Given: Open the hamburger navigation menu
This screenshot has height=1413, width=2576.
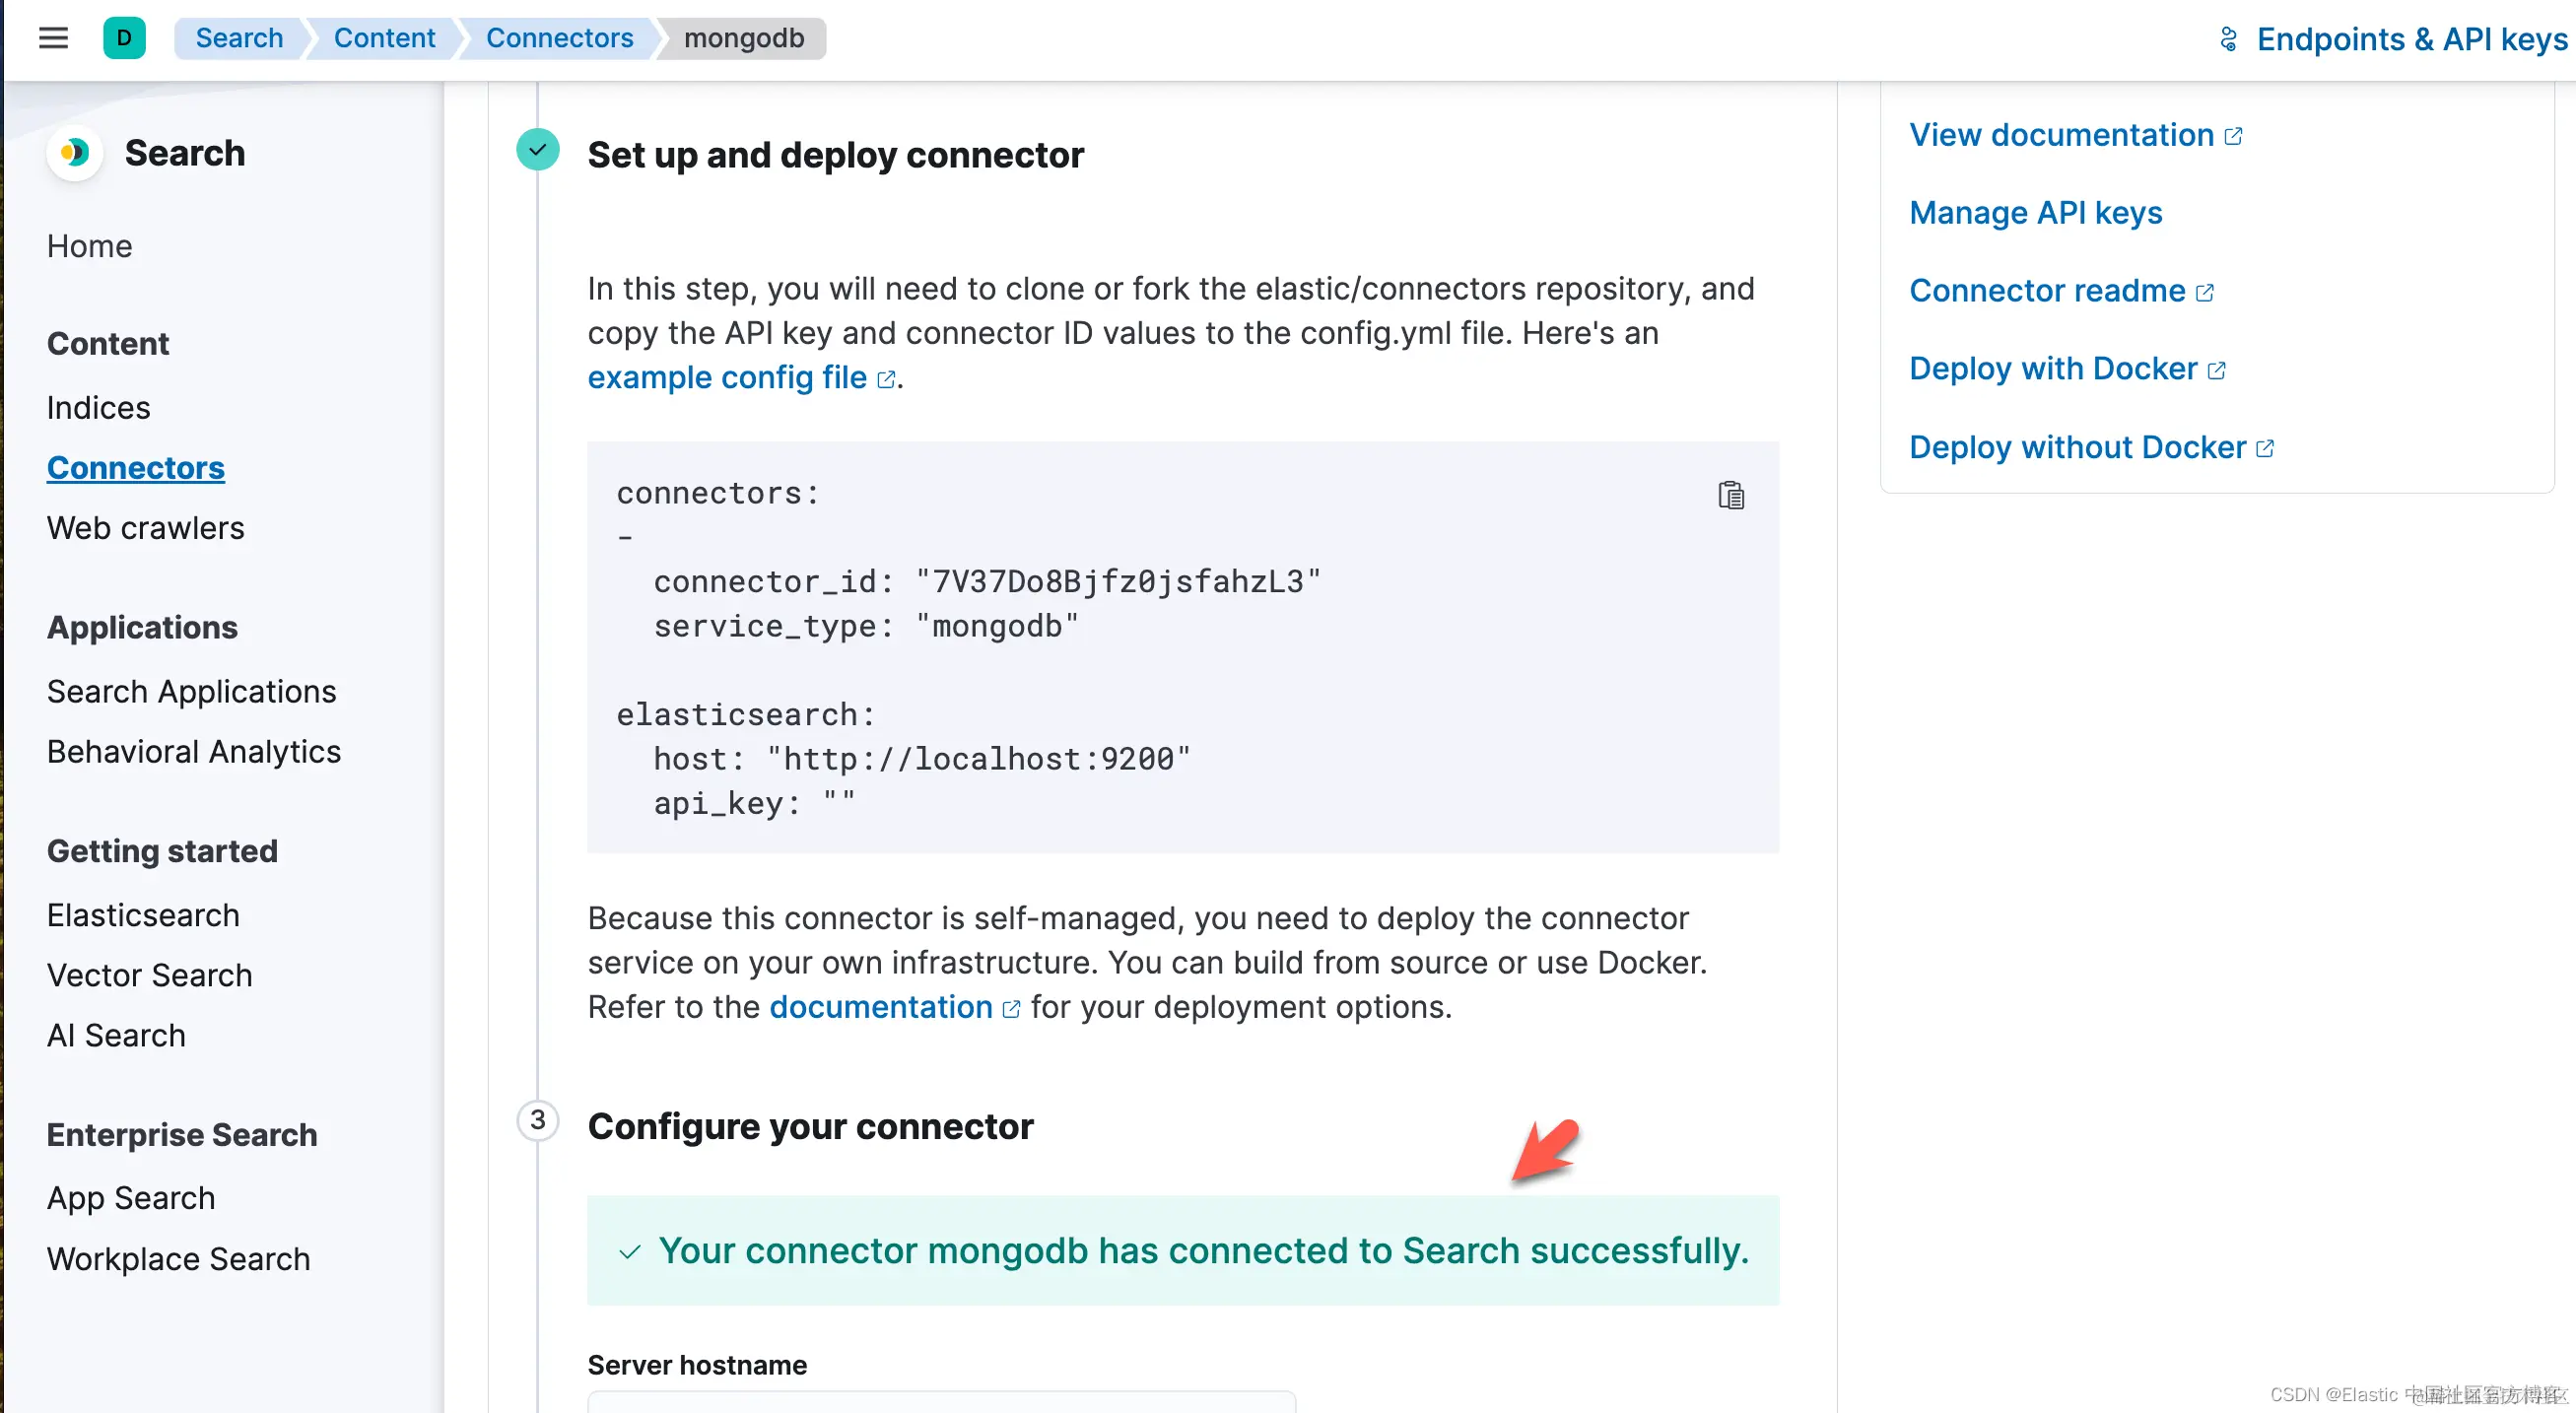Looking at the screenshot, I should (53, 38).
